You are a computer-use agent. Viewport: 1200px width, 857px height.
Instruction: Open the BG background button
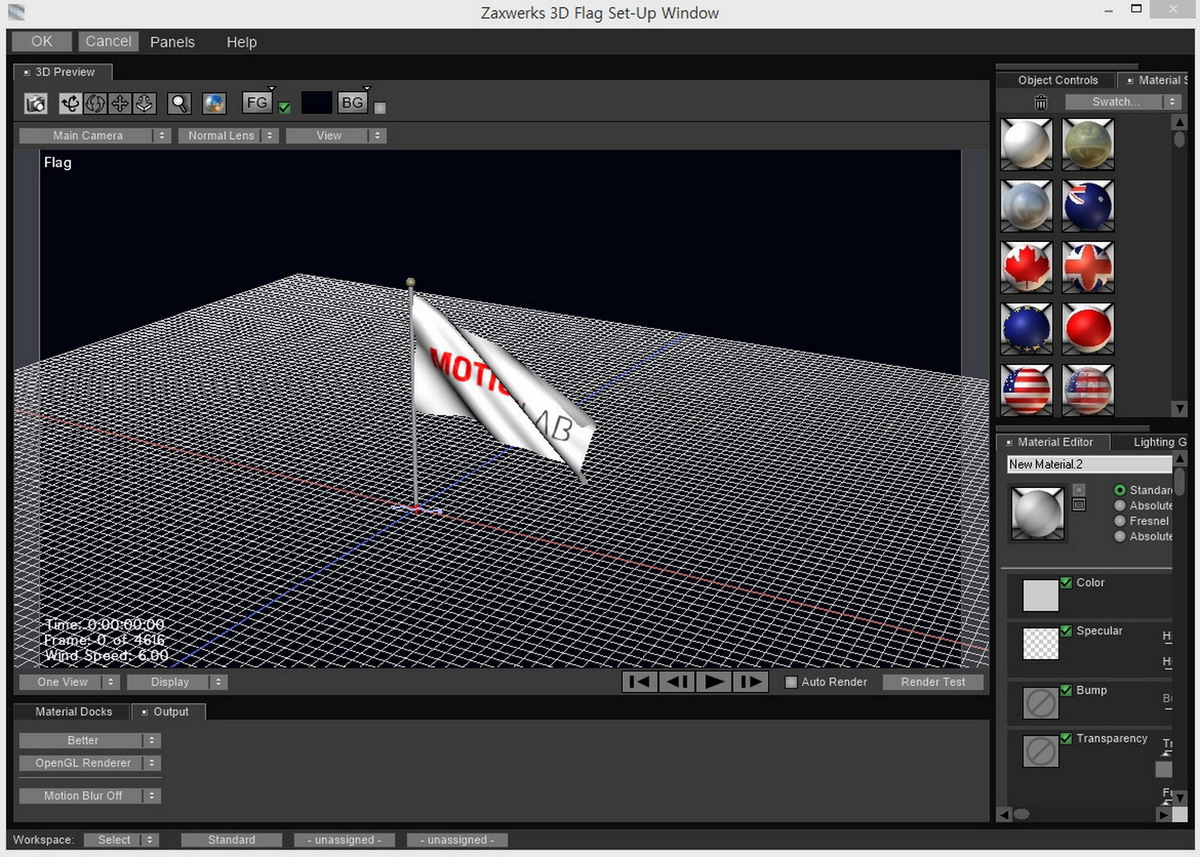coord(352,102)
